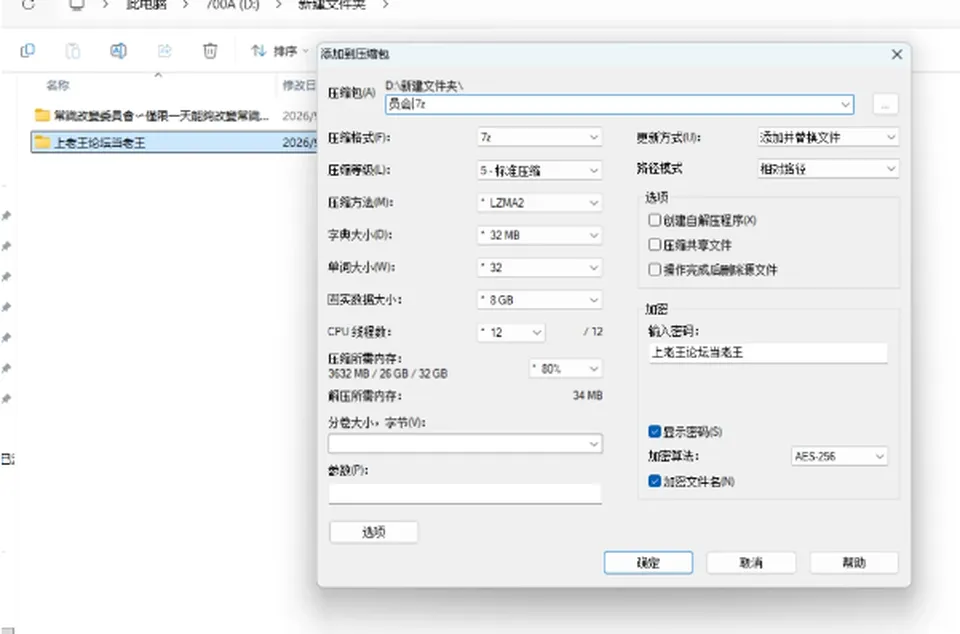Image resolution: width=960 pixels, height=634 pixels.
Task: Disable the 加密文件名 checkbox
Action: (654, 481)
